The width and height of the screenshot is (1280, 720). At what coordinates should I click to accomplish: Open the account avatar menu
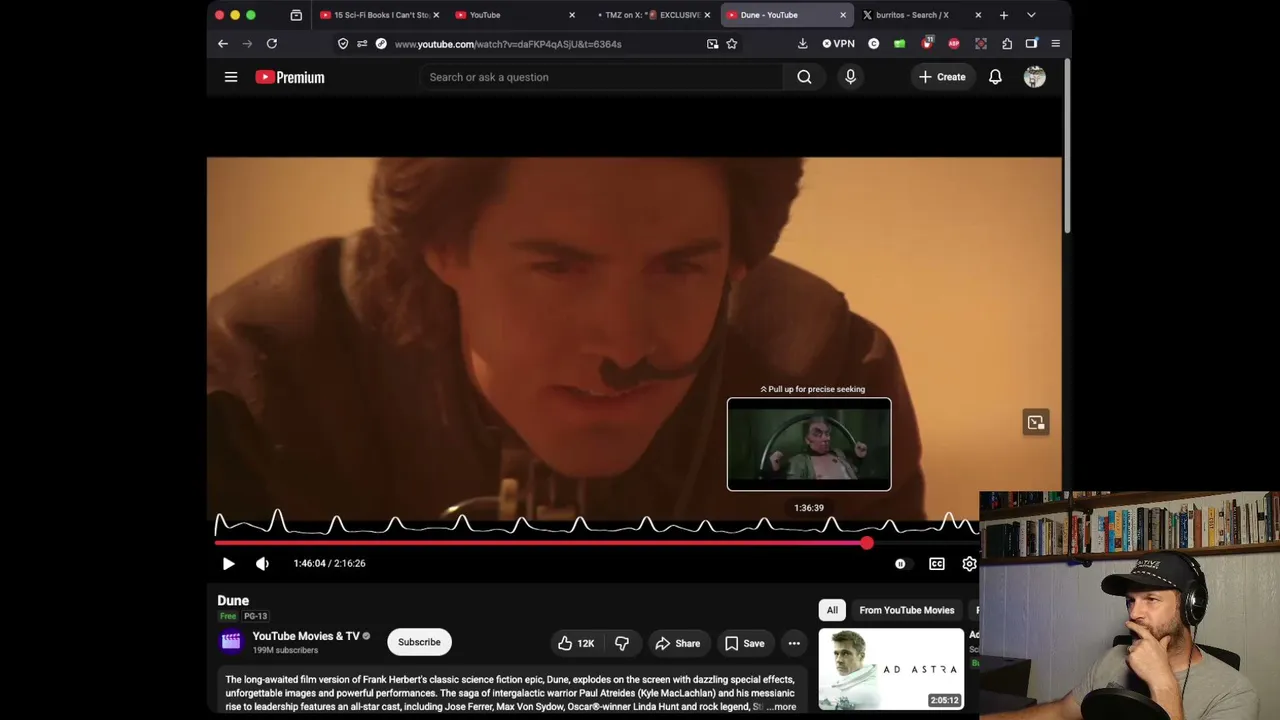coord(1035,77)
